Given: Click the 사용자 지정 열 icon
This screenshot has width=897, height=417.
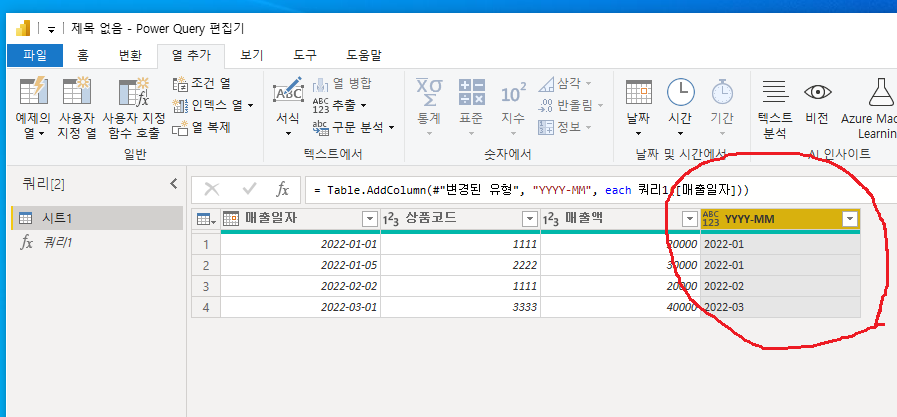Looking at the screenshot, I should point(77,95).
